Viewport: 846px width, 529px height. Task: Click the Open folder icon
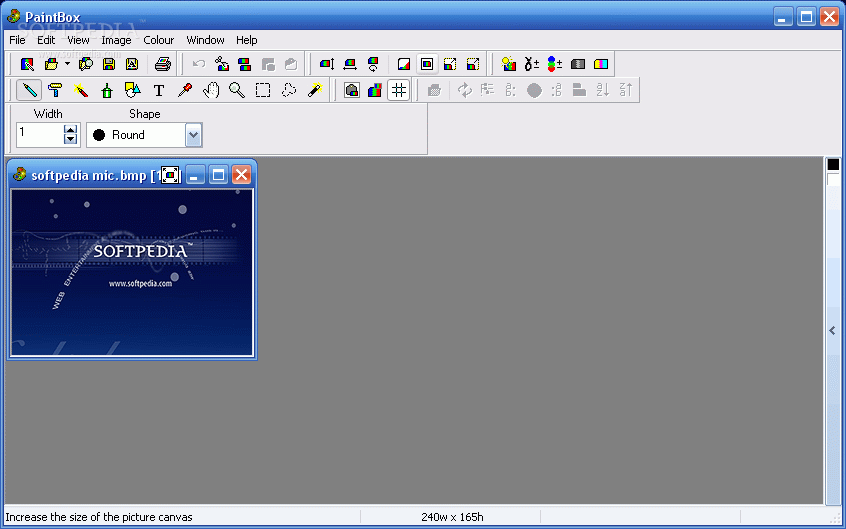[x=51, y=64]
